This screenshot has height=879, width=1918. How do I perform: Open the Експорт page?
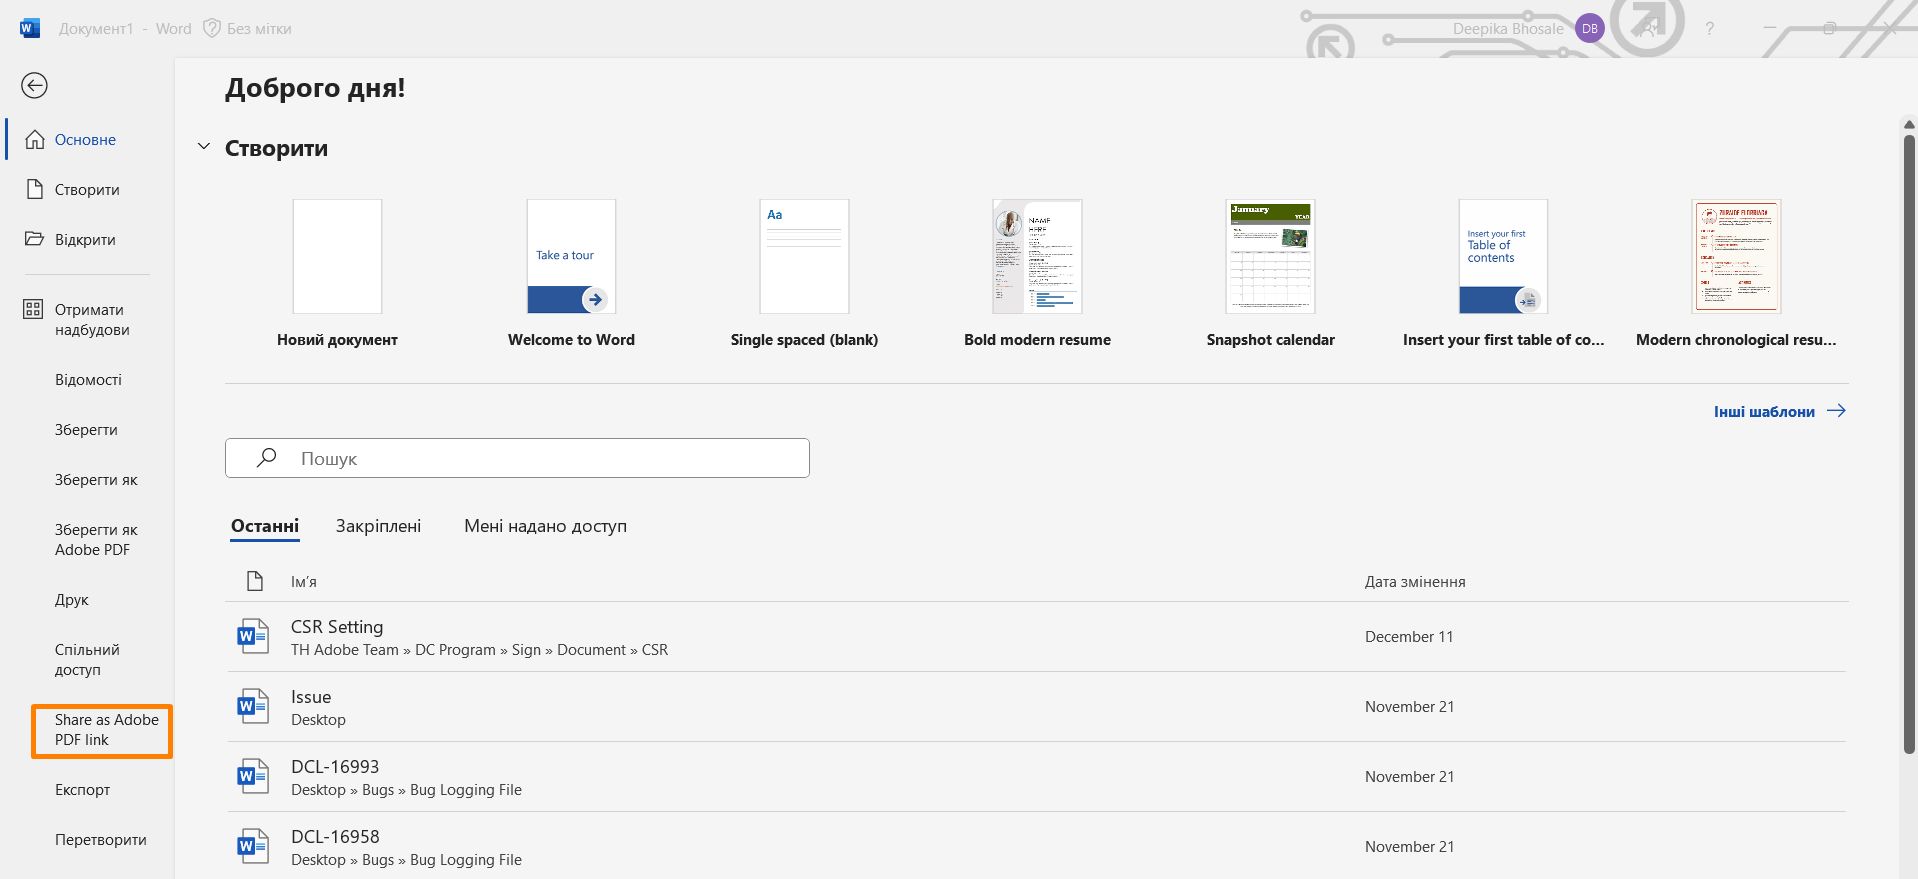83,790
